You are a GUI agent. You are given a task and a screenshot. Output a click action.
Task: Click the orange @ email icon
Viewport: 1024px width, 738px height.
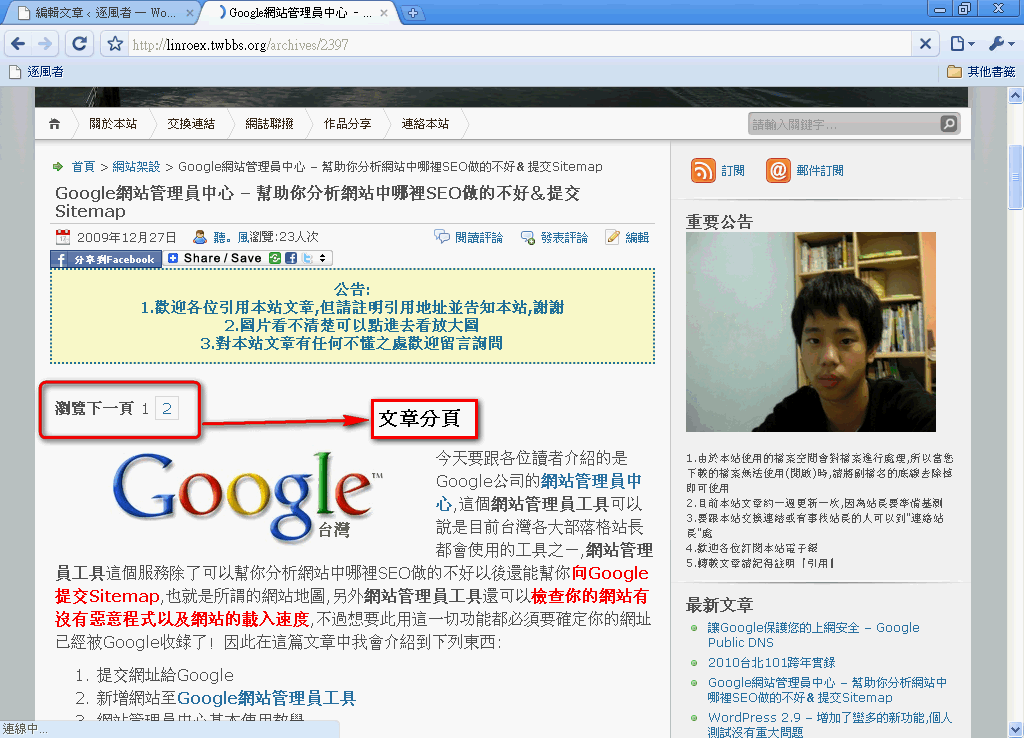point(778,170)
